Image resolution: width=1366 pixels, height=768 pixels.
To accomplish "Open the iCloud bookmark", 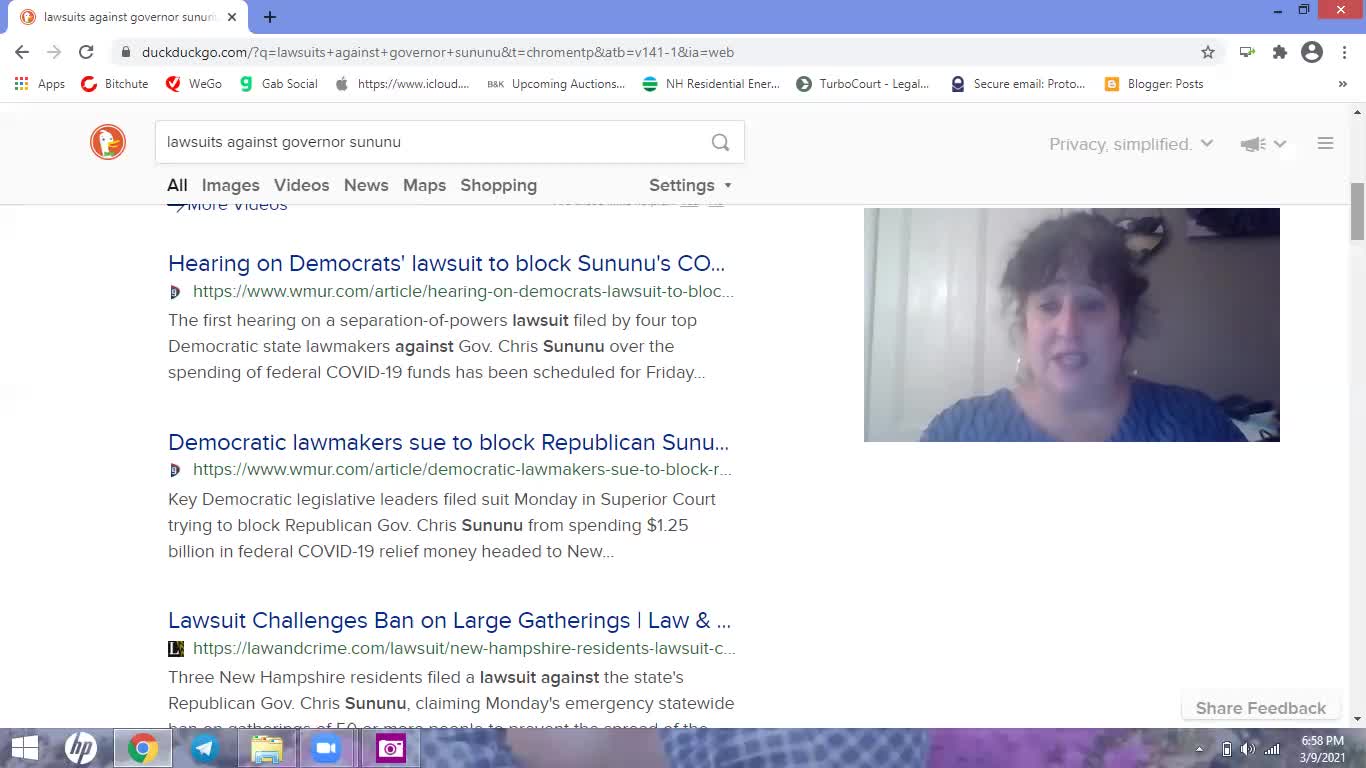I will pyautogui.click(x=402, y=84).
